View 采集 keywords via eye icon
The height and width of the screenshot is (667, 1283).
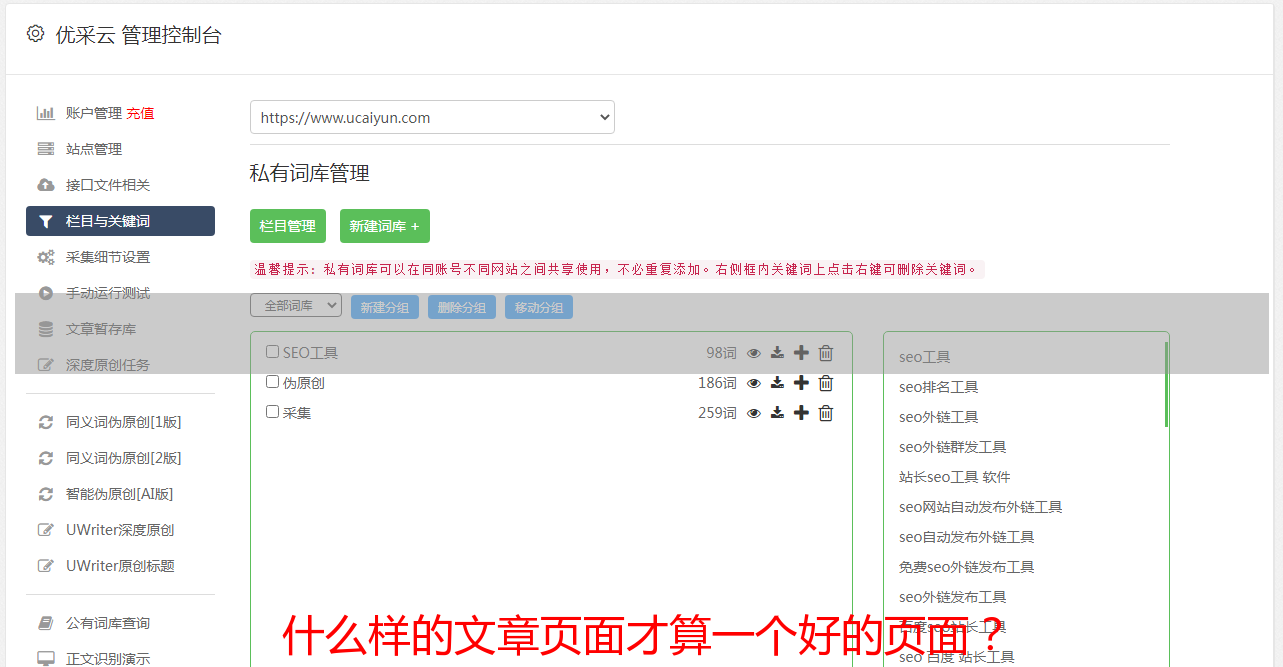[x=754, y=413]
